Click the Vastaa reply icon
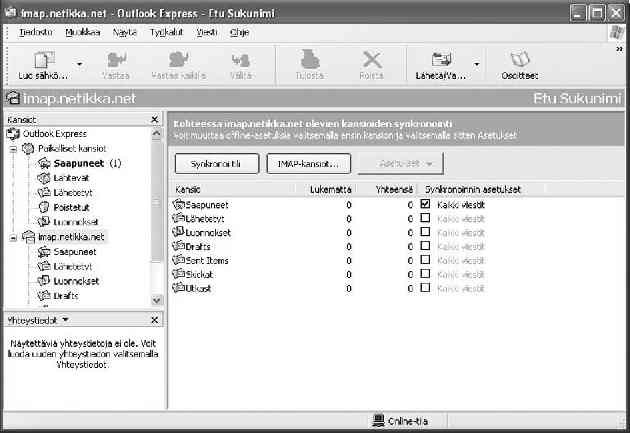The height and width of the screenshot is (433, 630). 117,60
